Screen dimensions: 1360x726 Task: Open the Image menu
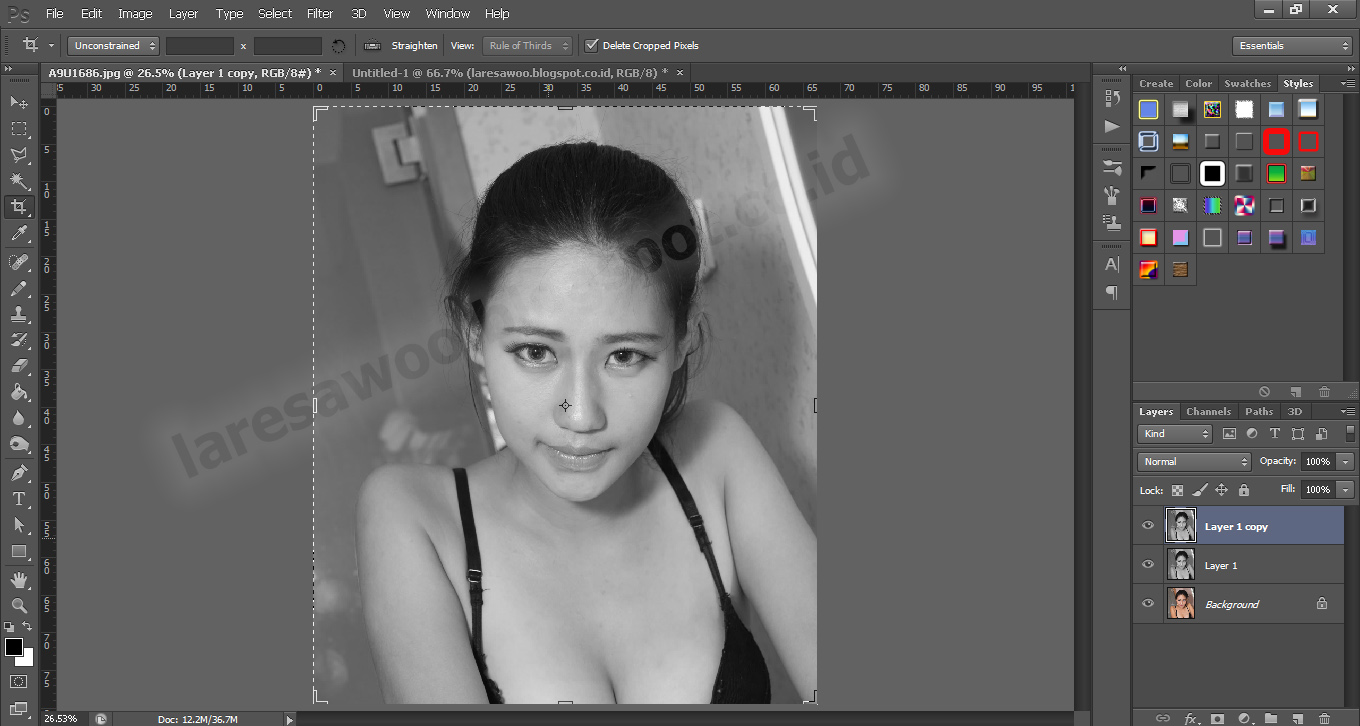click(x=135, y=14)
